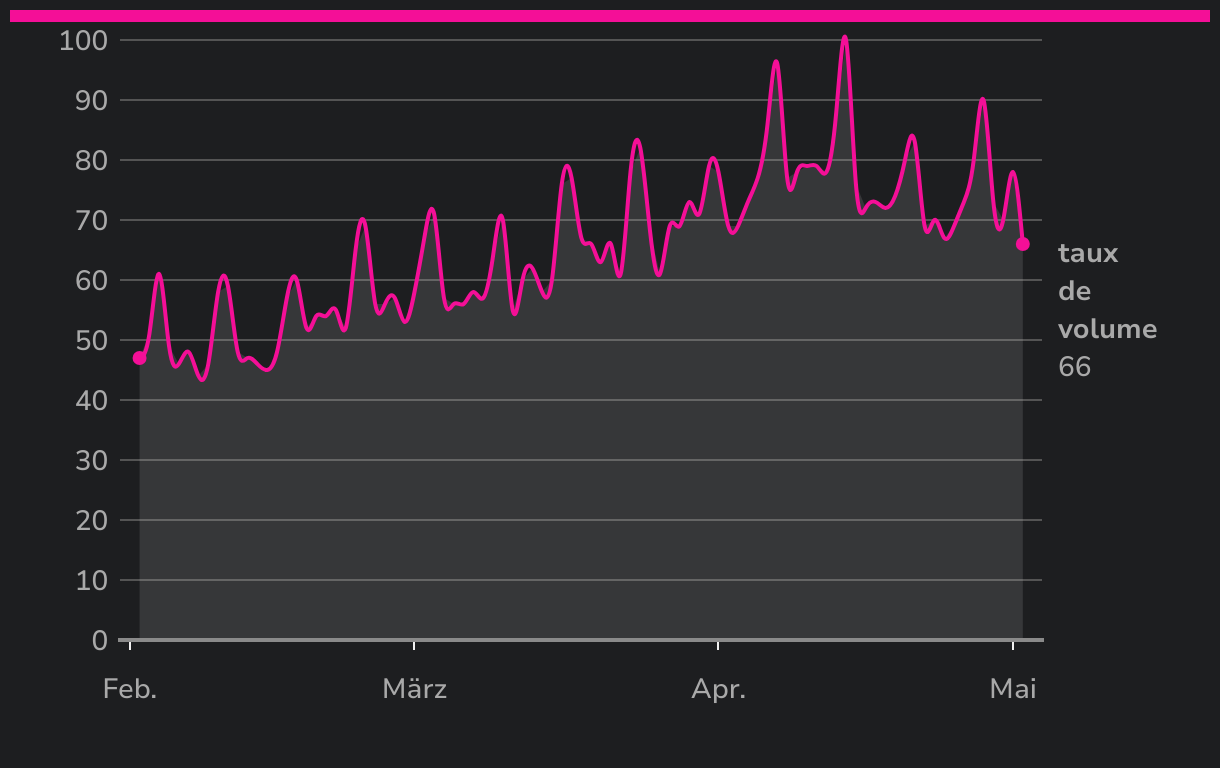
Task: Click the 0 label at the y-axis origin
Action: click(x=99, y=641)
